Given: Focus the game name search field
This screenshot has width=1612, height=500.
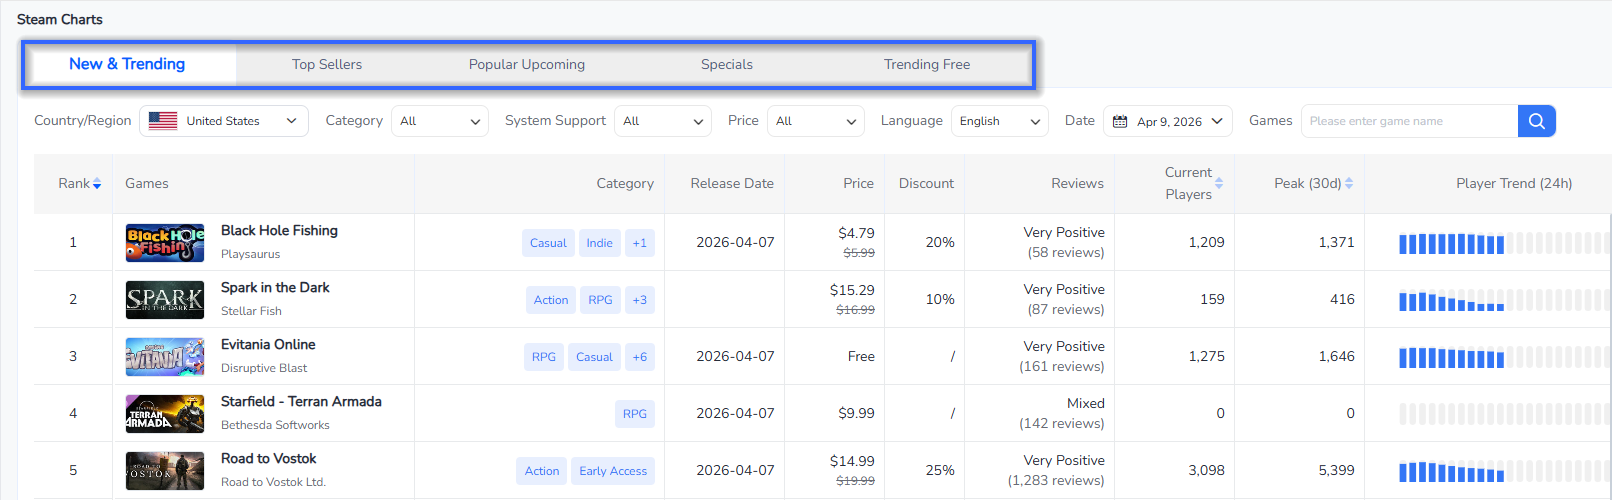Looking at the screenshot, I should [1408, 121].
